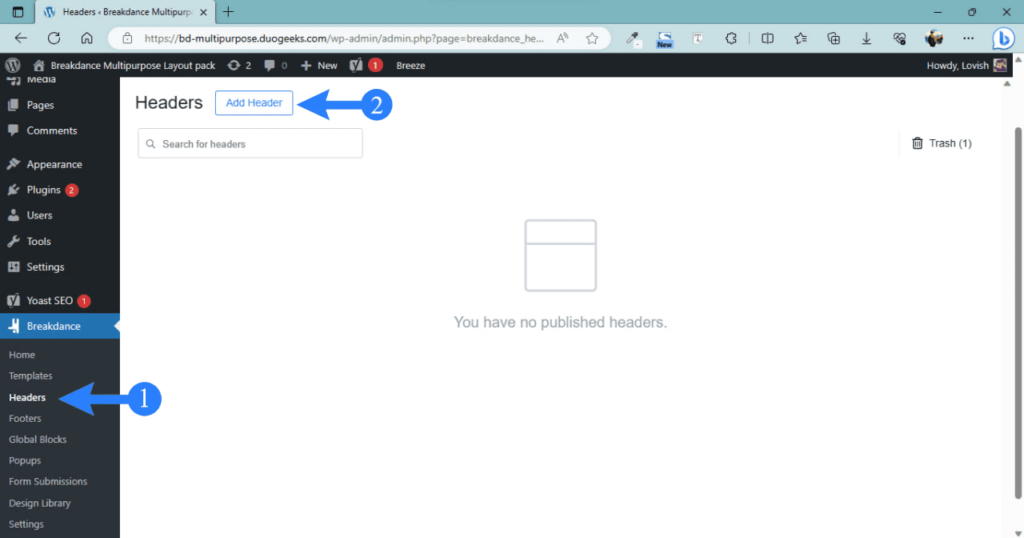The width and height of the screenshot is (1024, 538).
Task: Open the Bing sidebar icon
Action: point(1003,39)
